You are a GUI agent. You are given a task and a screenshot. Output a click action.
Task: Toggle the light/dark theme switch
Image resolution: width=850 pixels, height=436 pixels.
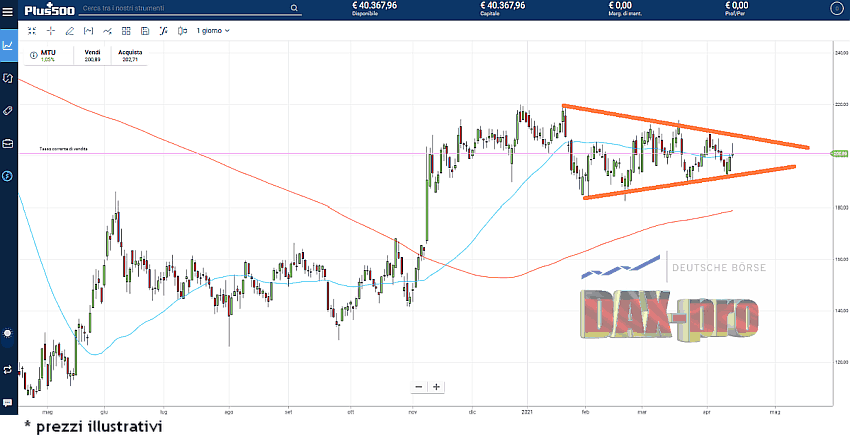[8, 337]
